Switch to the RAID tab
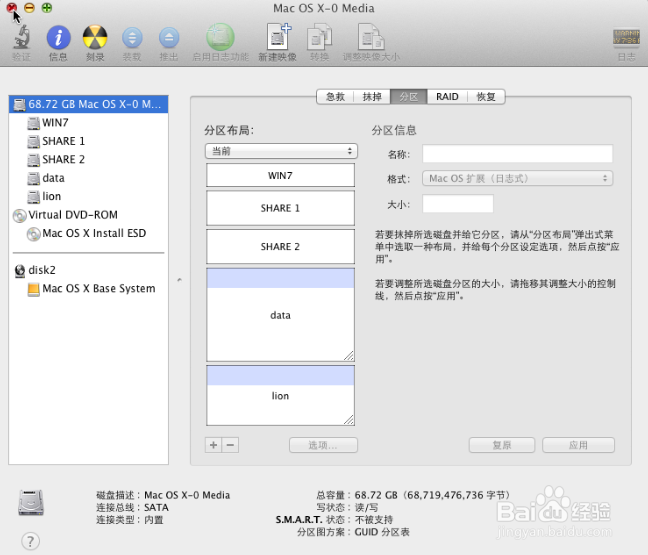The height and width of the screenshot is (555, 648). tap(447, 97)
